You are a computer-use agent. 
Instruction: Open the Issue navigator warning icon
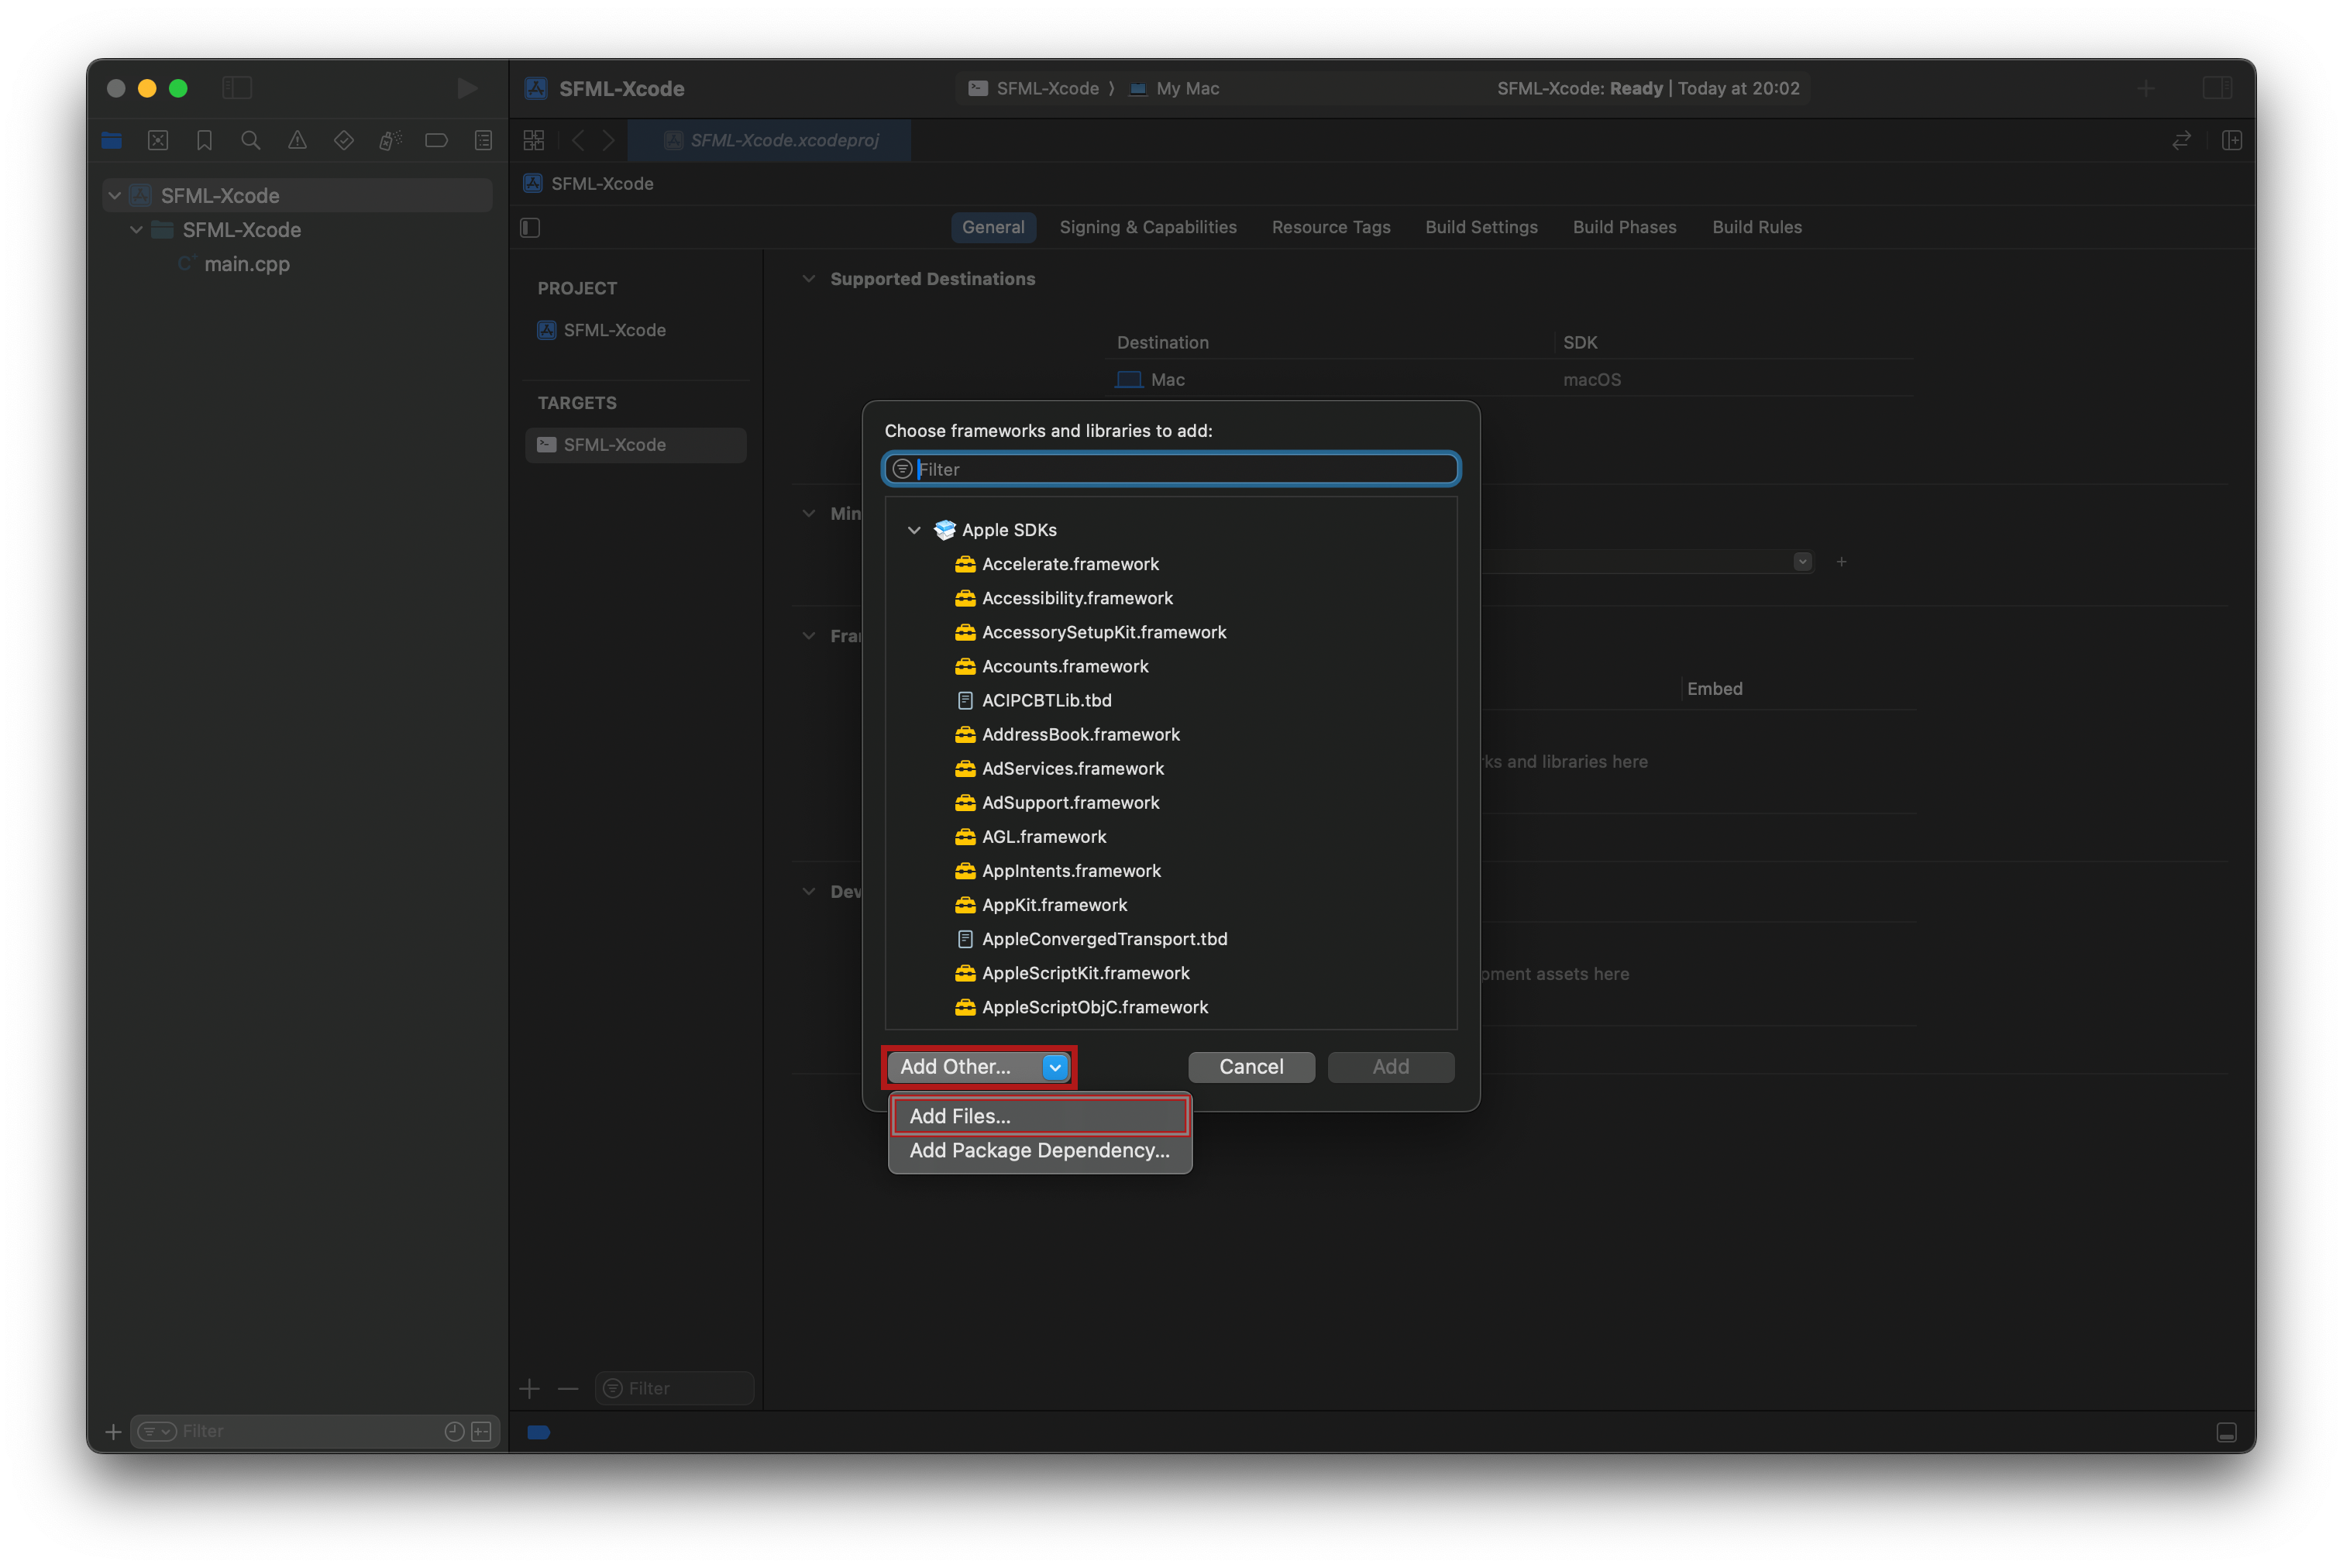297,140
